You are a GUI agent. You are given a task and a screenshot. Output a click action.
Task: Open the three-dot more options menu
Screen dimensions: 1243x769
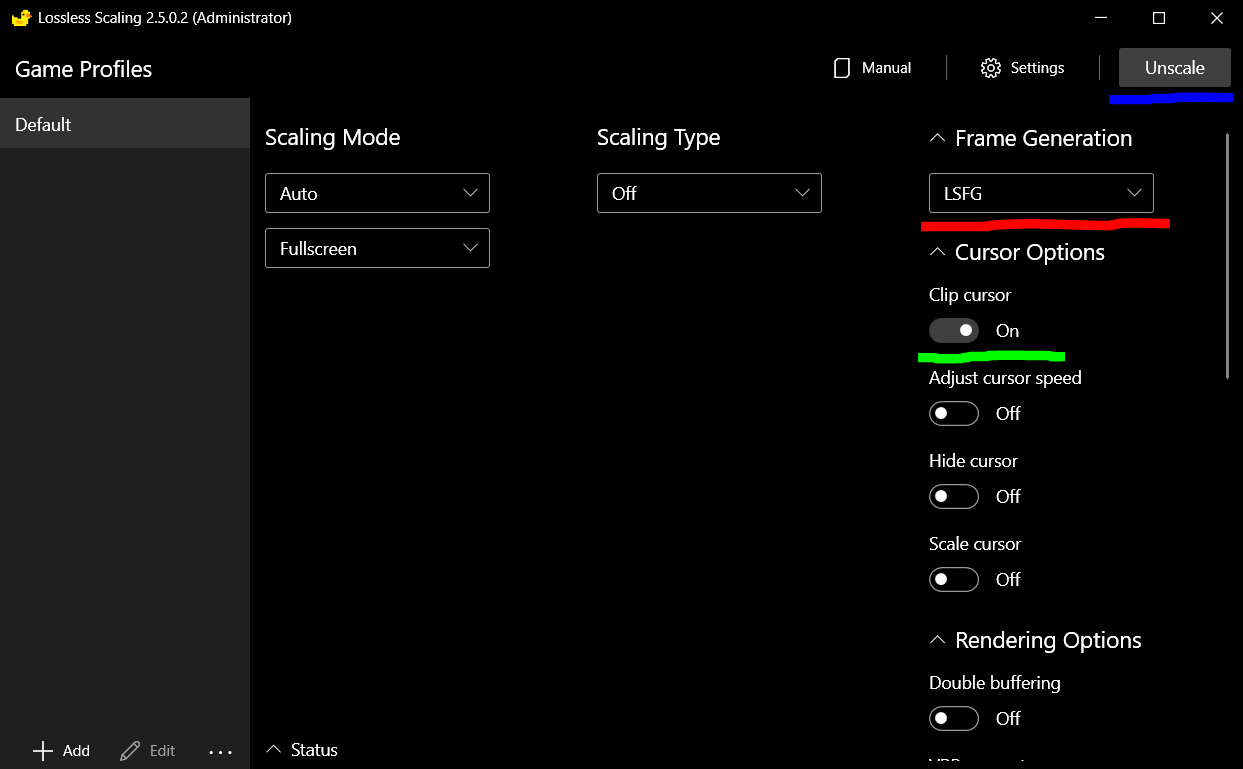tap(220, 752)
